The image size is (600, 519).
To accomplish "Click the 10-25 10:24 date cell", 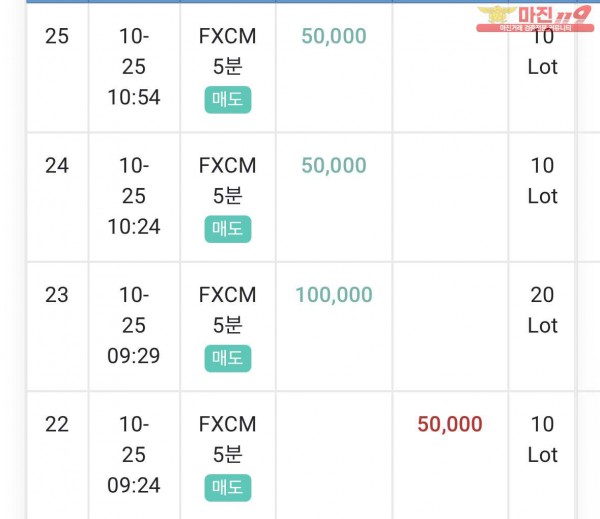I will [134, 196].
